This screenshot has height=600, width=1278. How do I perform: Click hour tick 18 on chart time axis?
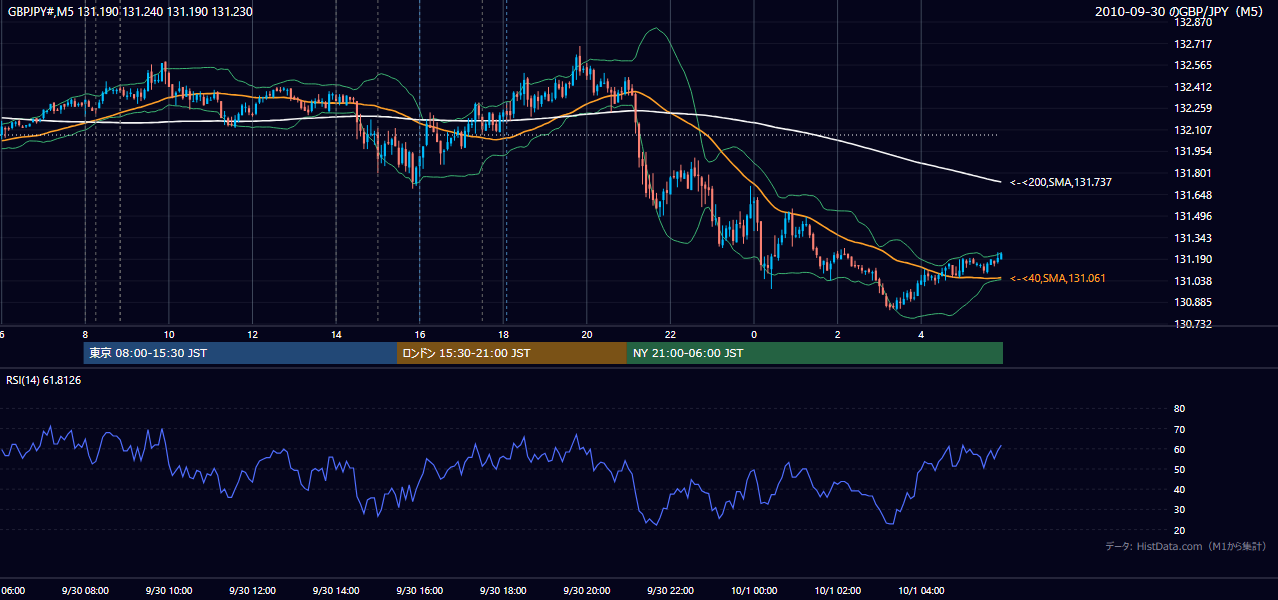tap(503, 334)
